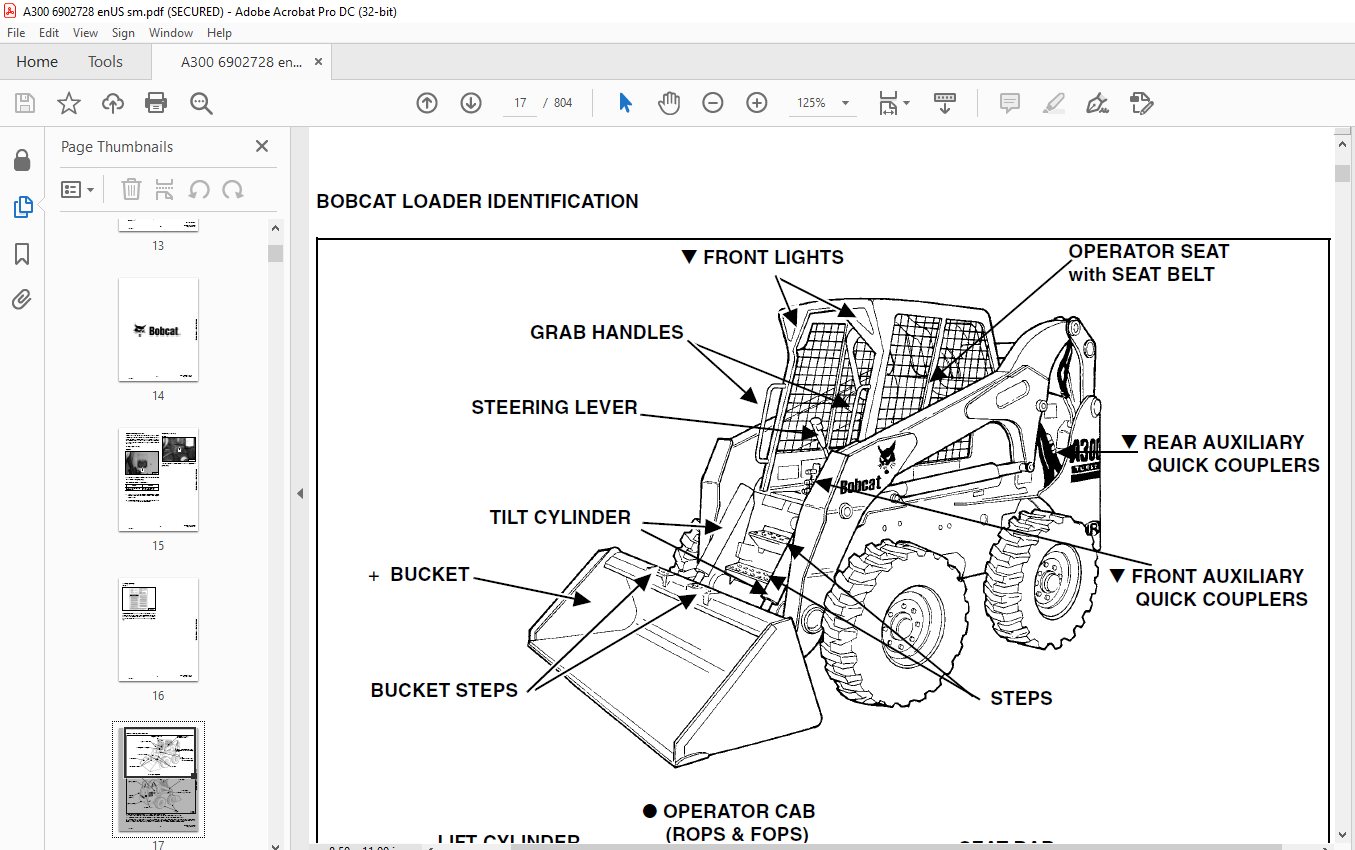Open the Bookmarks panel
The image size is (1355, 850).
click(x=22, y=253)
